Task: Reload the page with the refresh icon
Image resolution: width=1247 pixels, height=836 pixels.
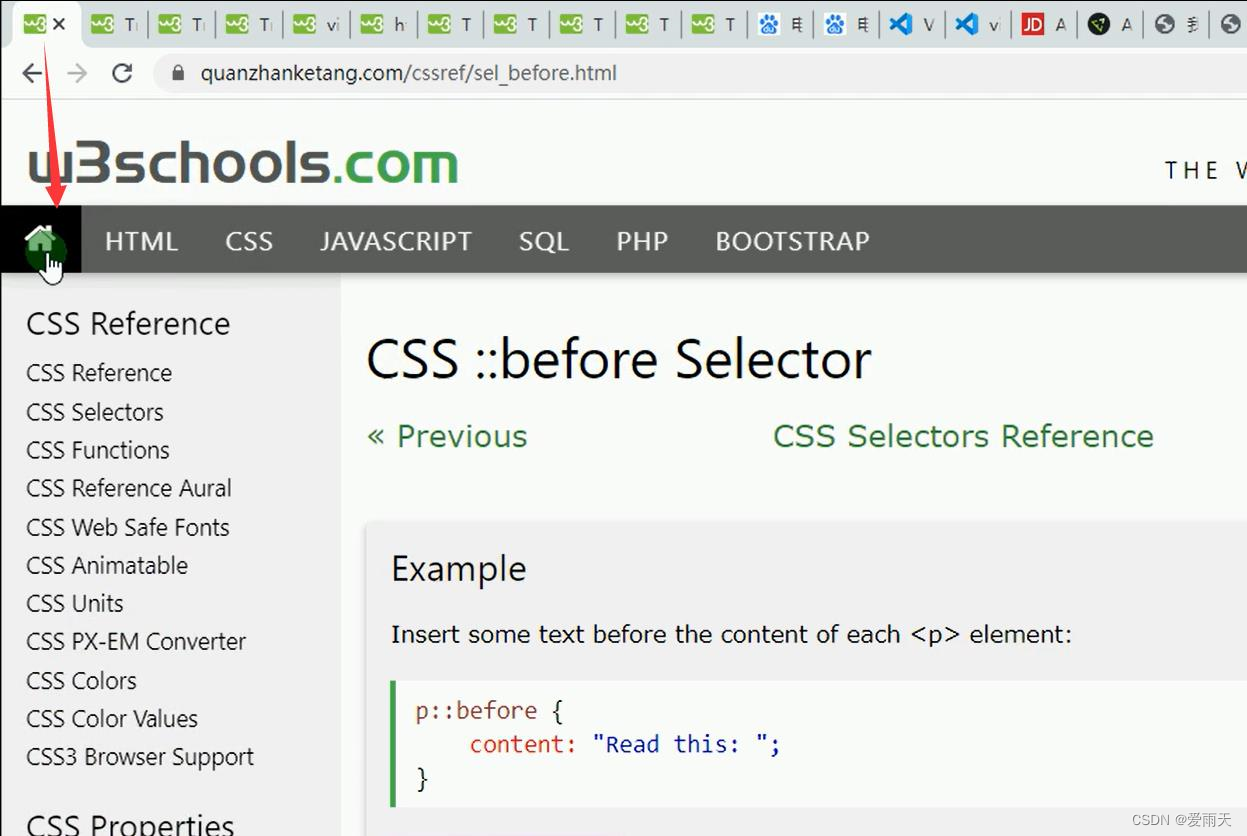Action: click(122, 73)
